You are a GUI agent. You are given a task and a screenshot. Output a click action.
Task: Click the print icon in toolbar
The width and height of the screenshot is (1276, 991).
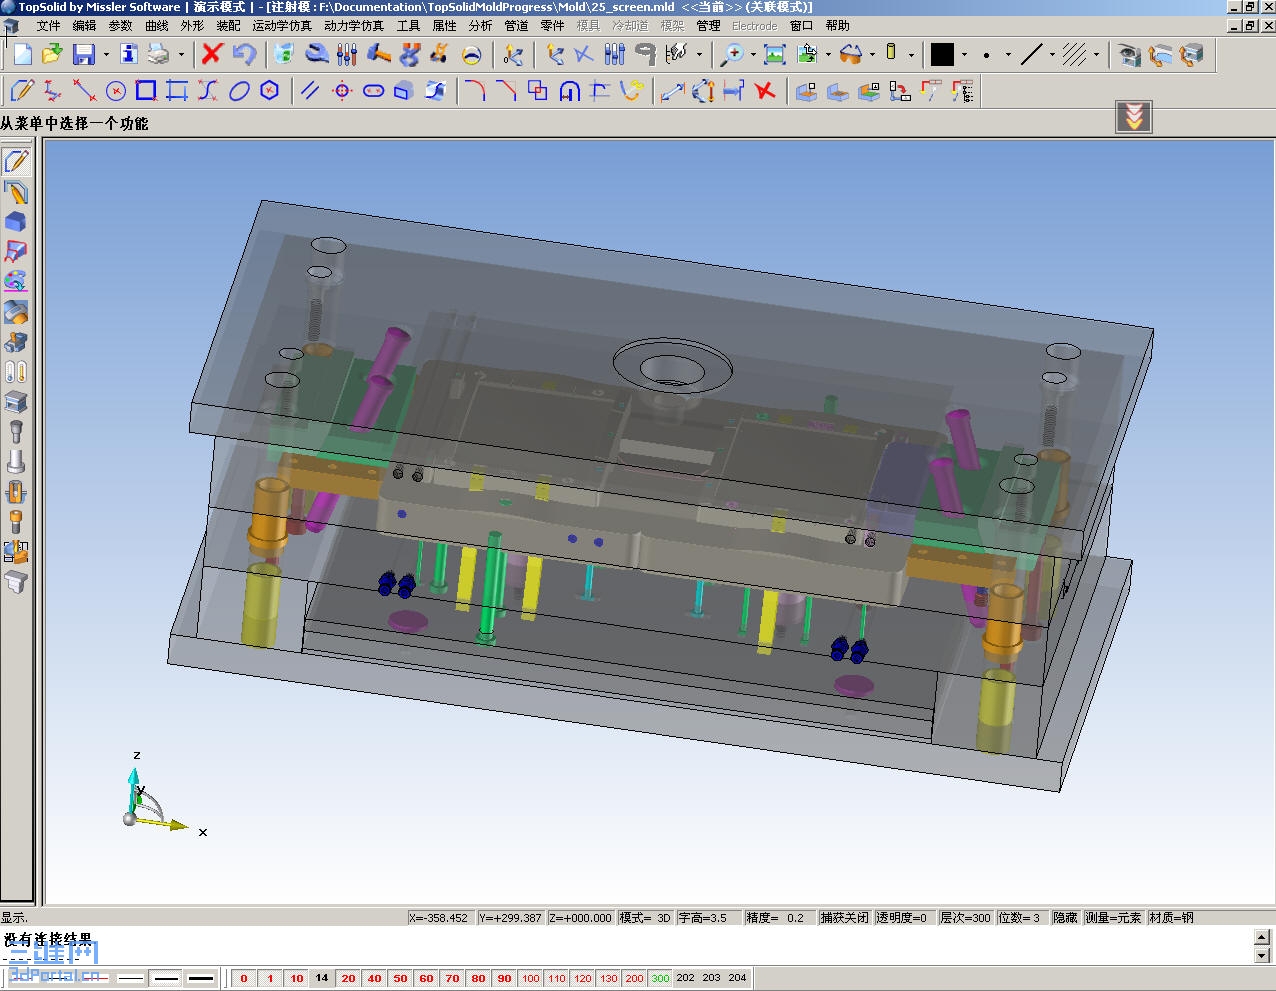tap(159, 54)
